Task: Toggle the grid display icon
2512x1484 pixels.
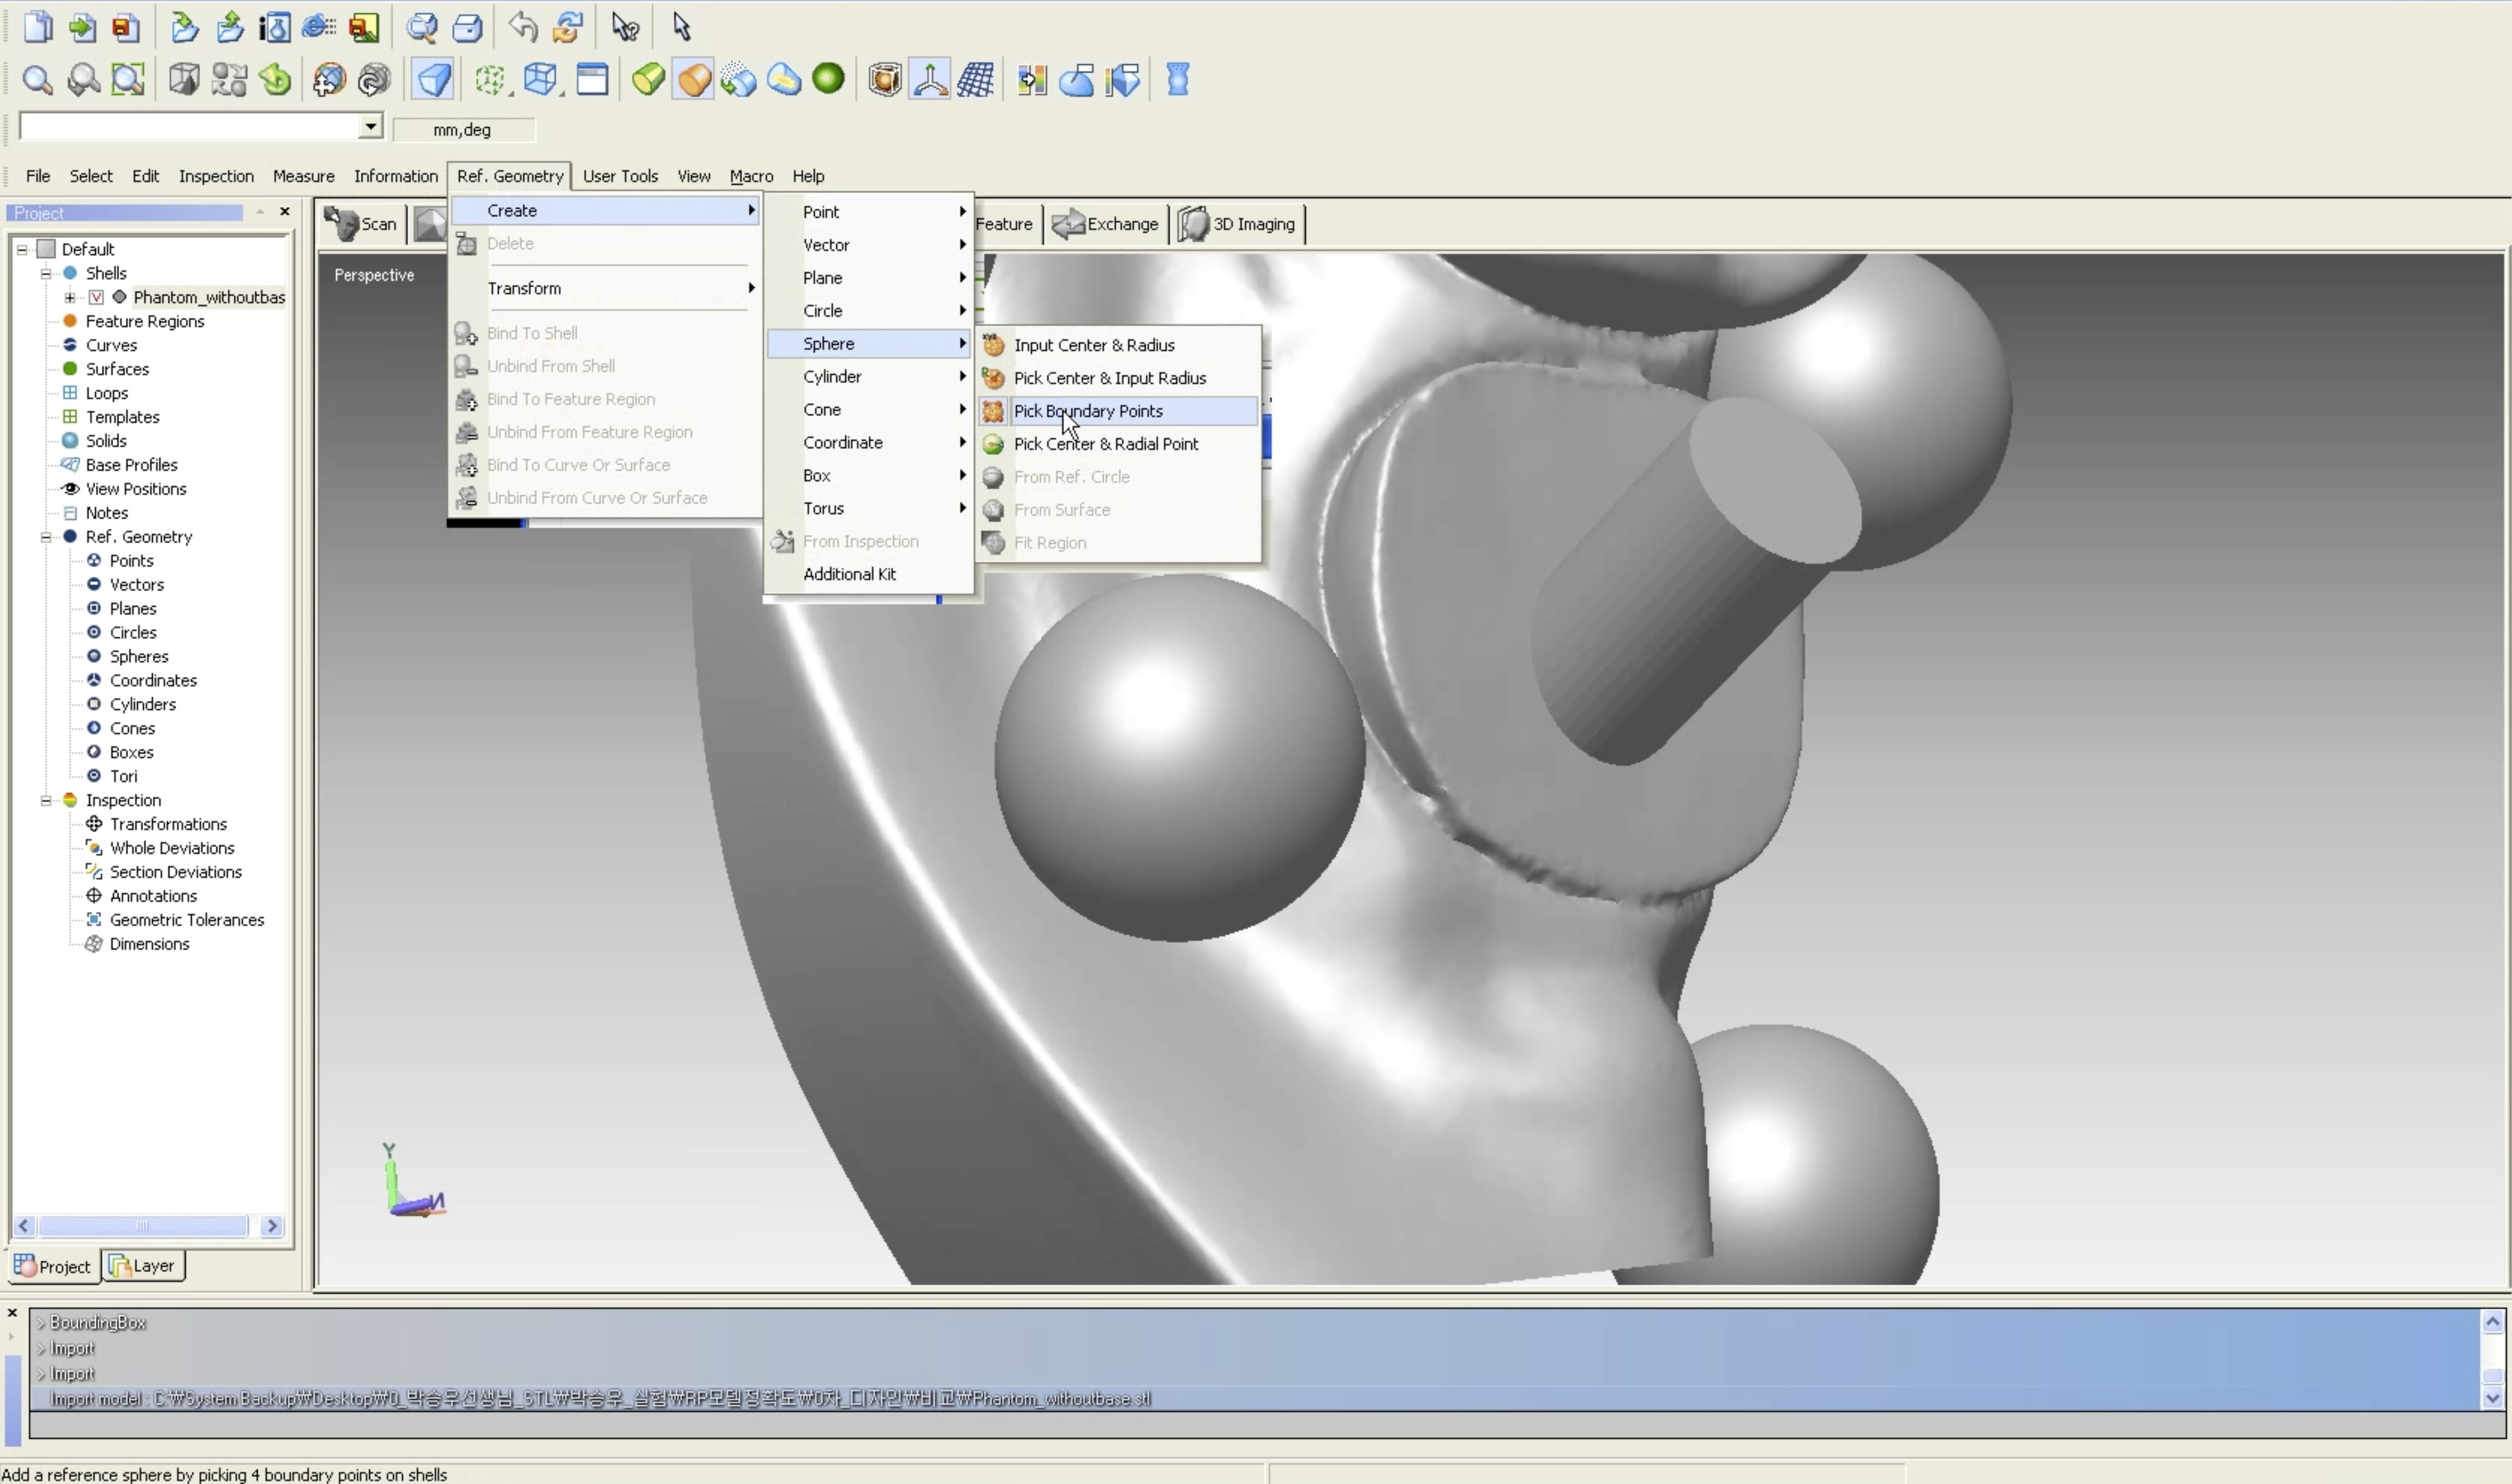Action: pos(975,79)
